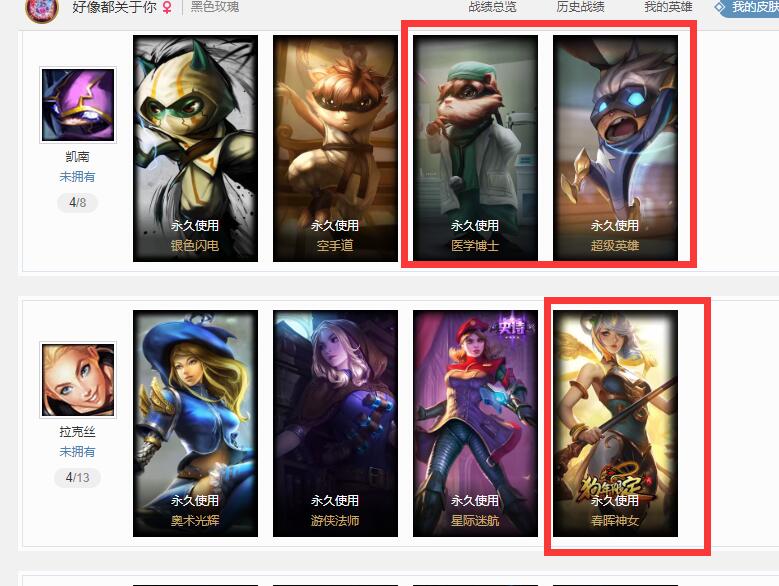779x586 pixels.
Task: Click the 拉克丝 champion portrait icon
Action: [78, 380]
